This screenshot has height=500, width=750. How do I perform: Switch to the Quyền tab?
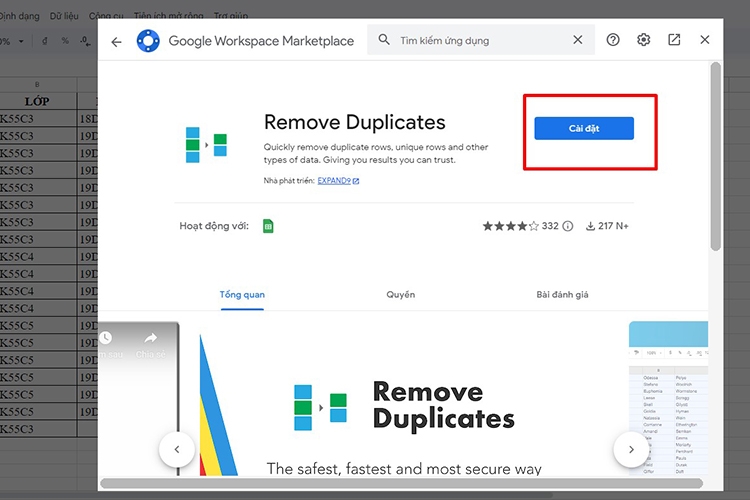(x=401, y=295)
